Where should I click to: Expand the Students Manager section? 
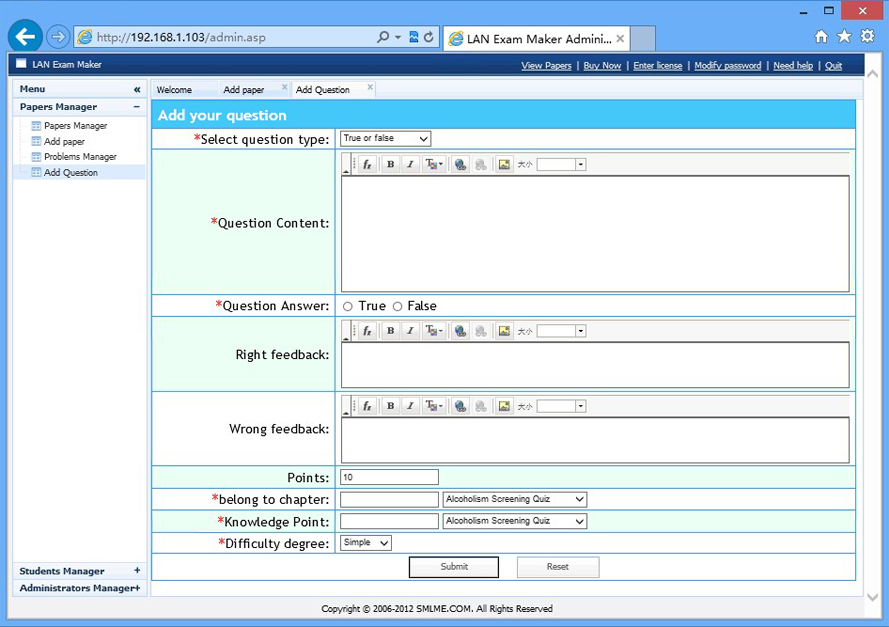137,571
